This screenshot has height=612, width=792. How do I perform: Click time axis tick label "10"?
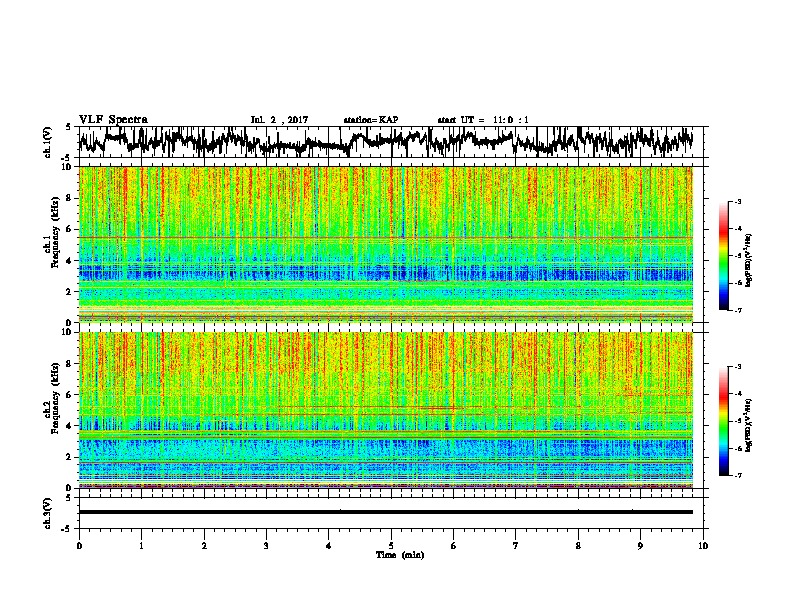pos(703,546)
